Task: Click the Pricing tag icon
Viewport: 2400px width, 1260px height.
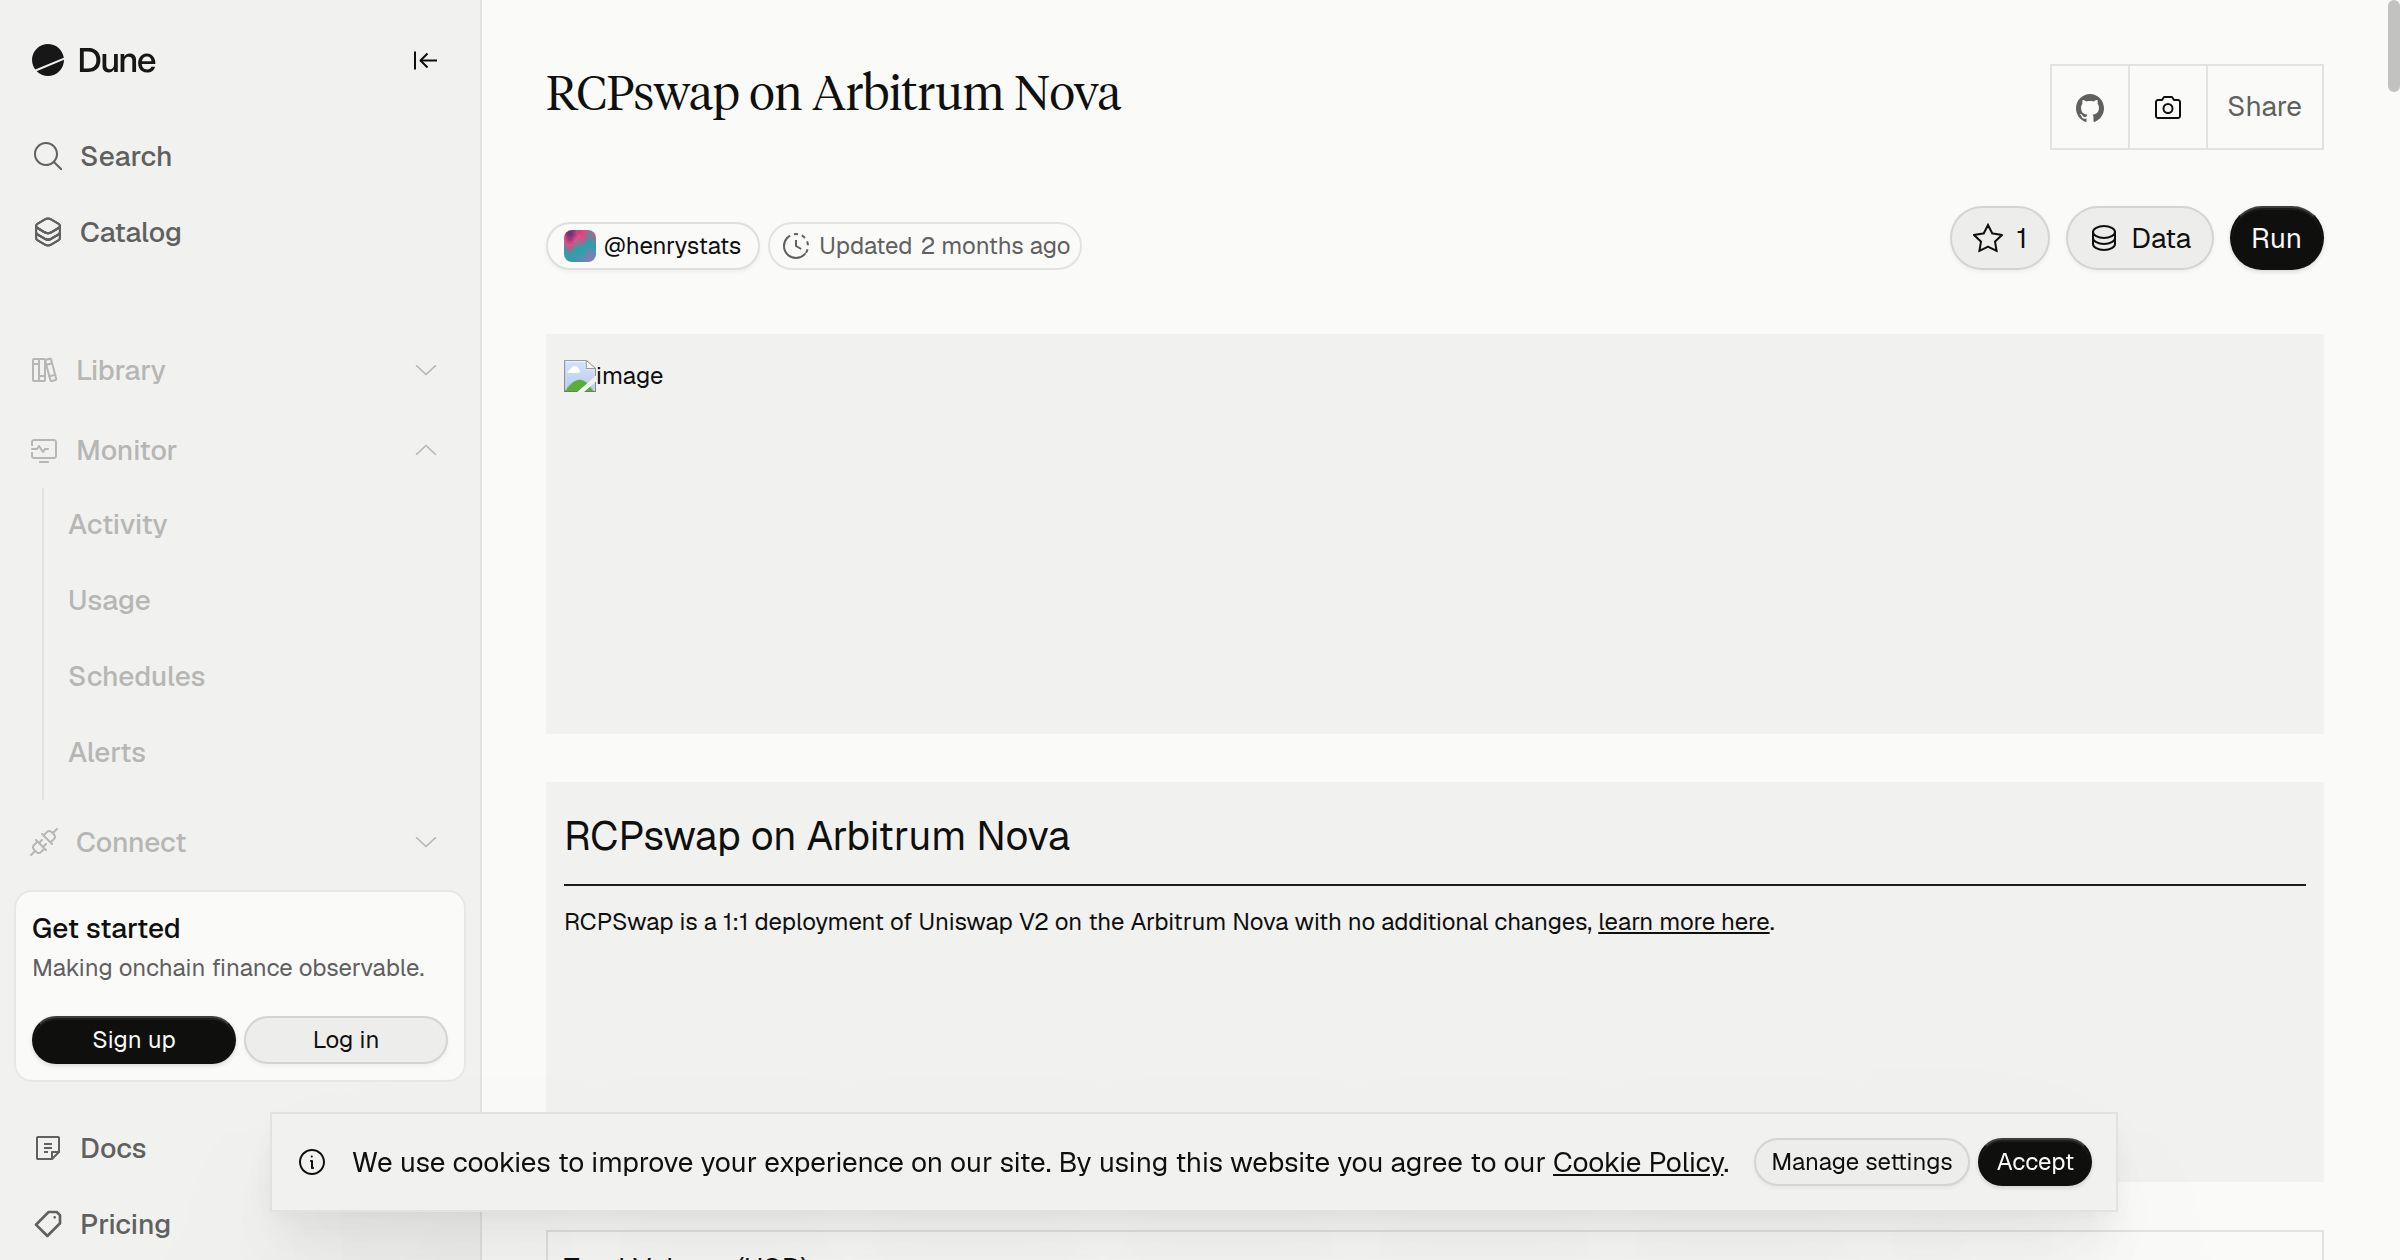Action: point(48,1224)
